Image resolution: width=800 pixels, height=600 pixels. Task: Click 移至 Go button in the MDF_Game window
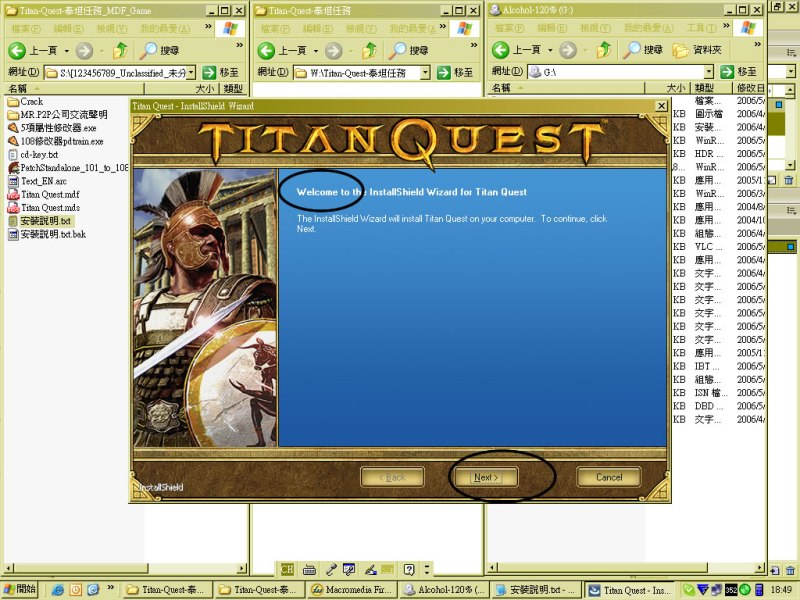[x=221, y=72]
